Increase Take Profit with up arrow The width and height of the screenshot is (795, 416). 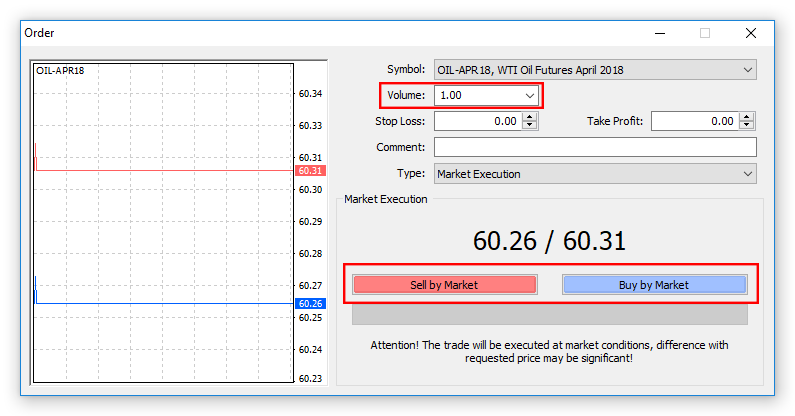(x=747, y=117)
